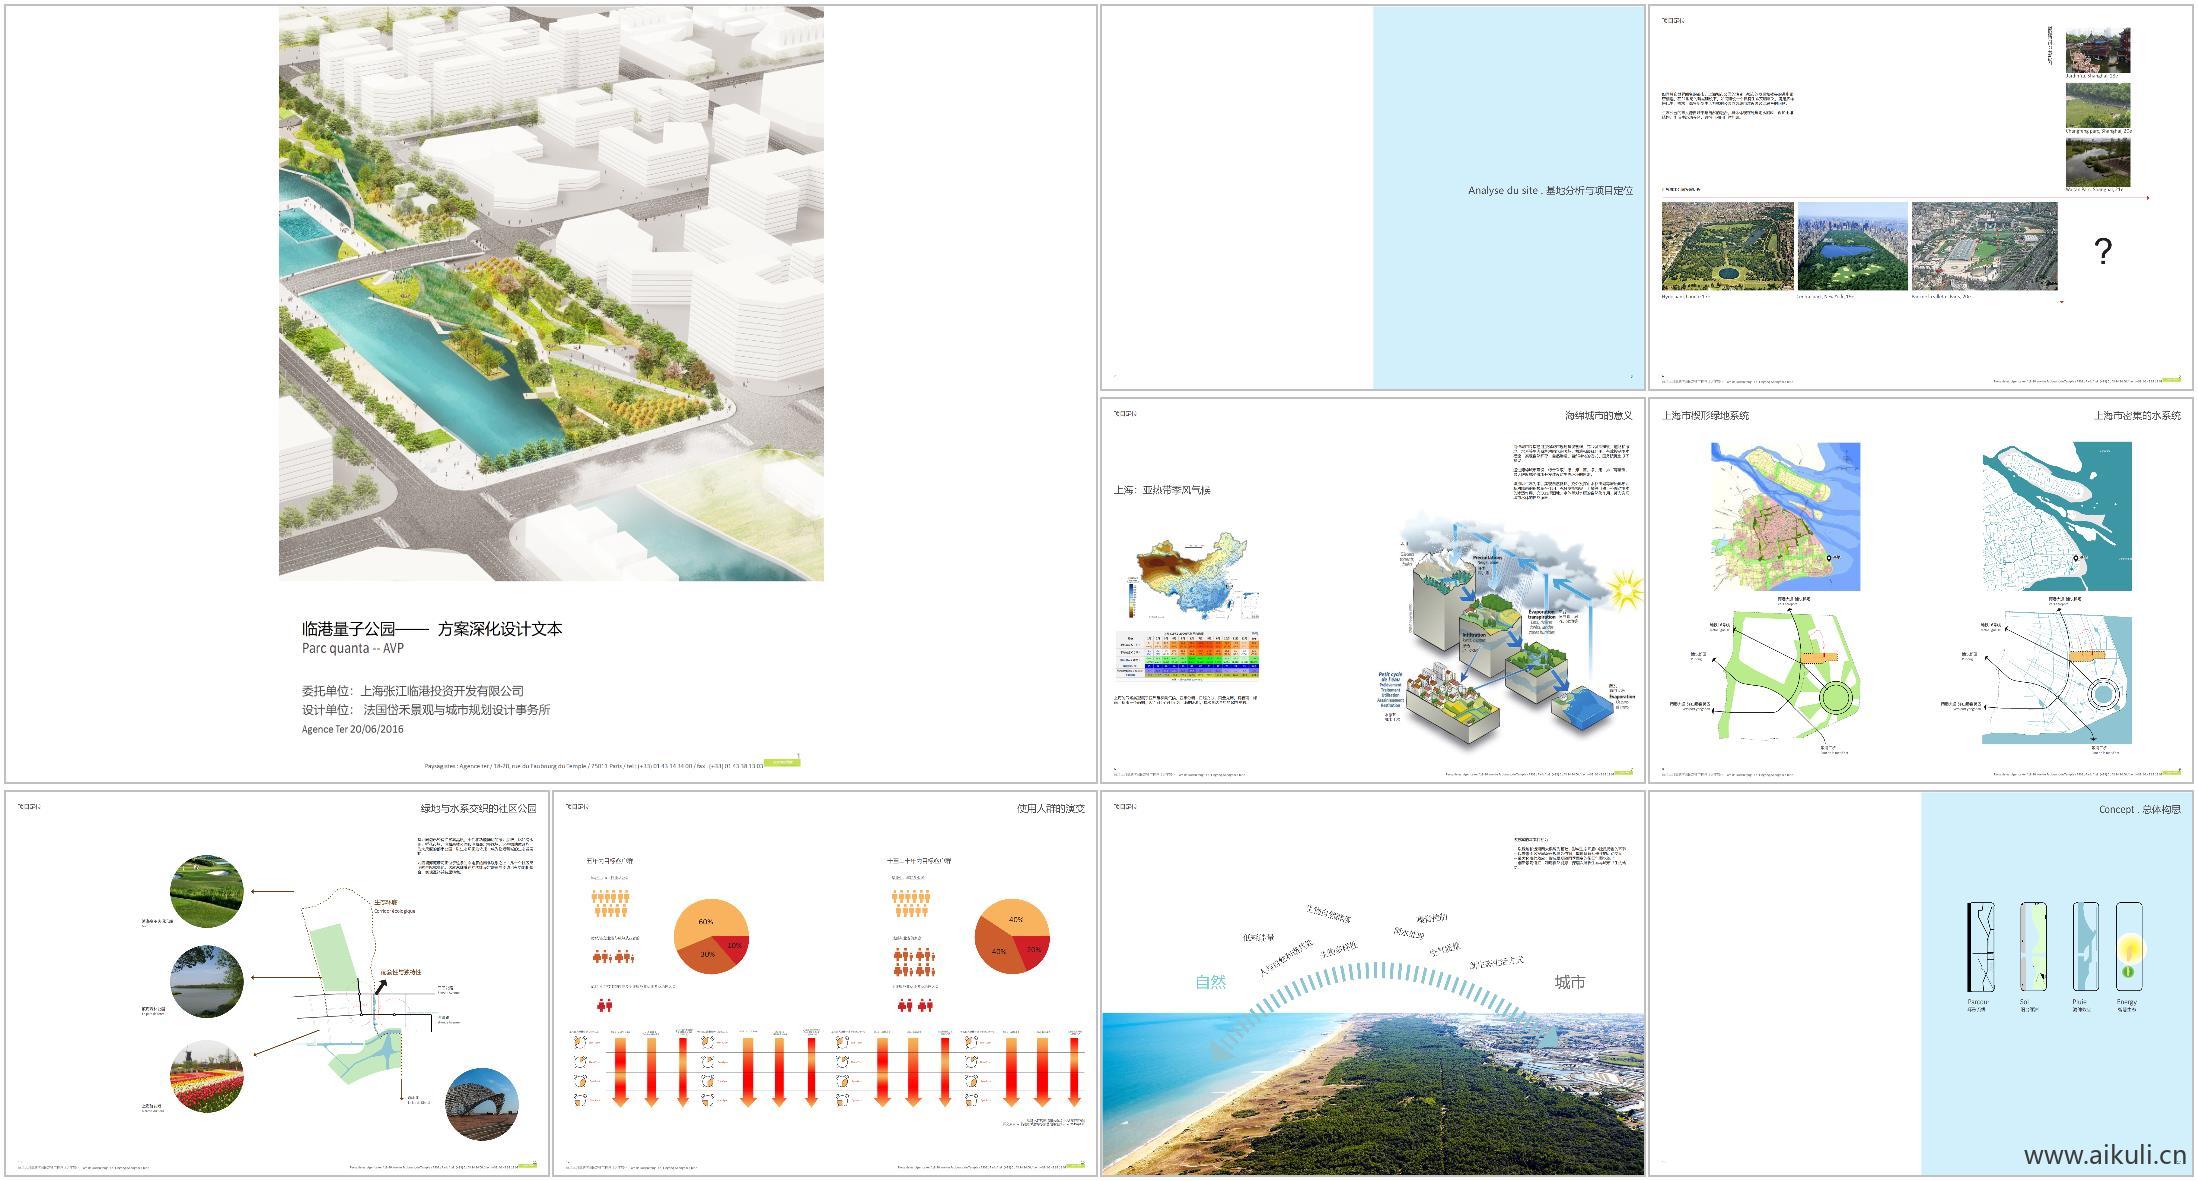The height and width of the screenshot is (1181, 2198).
Task: Click the large question mark symbol
Action: [x=2103, y=251]
